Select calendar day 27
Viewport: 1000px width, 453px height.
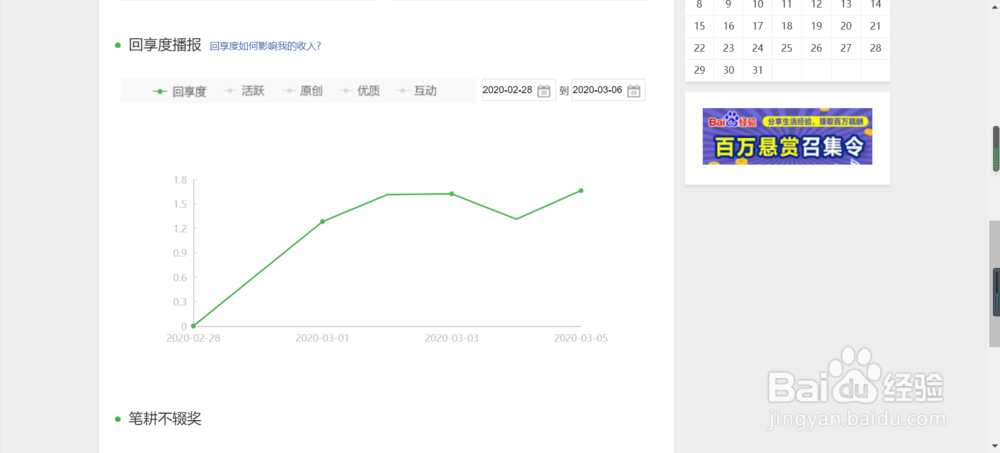coord(846,48)
